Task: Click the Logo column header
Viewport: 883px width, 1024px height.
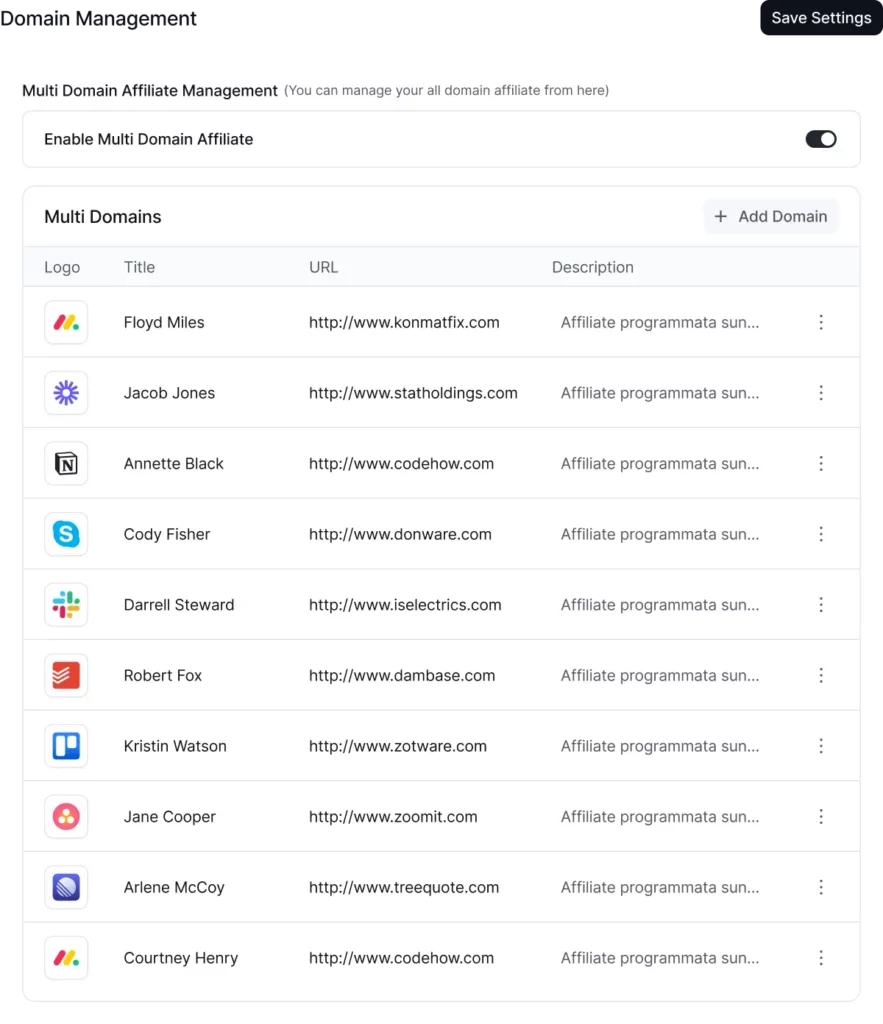Action: coord(62,267)
